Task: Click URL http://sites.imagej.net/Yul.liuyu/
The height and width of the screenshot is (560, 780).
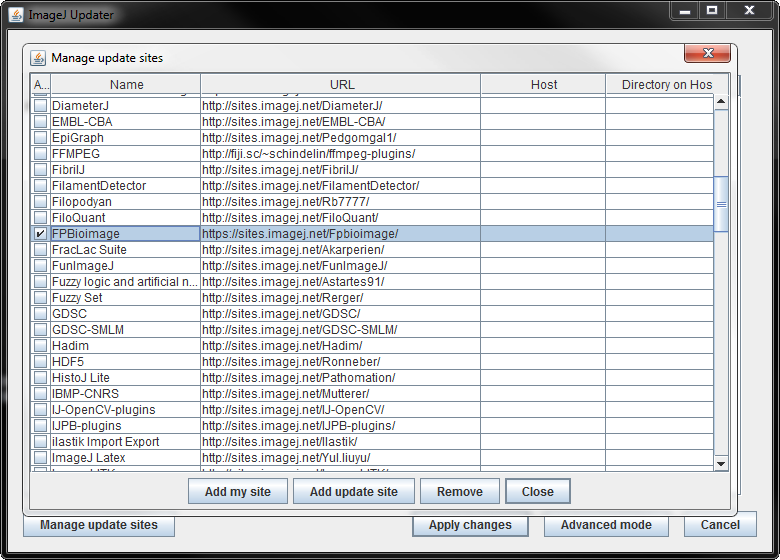Action: coord(341,458)
